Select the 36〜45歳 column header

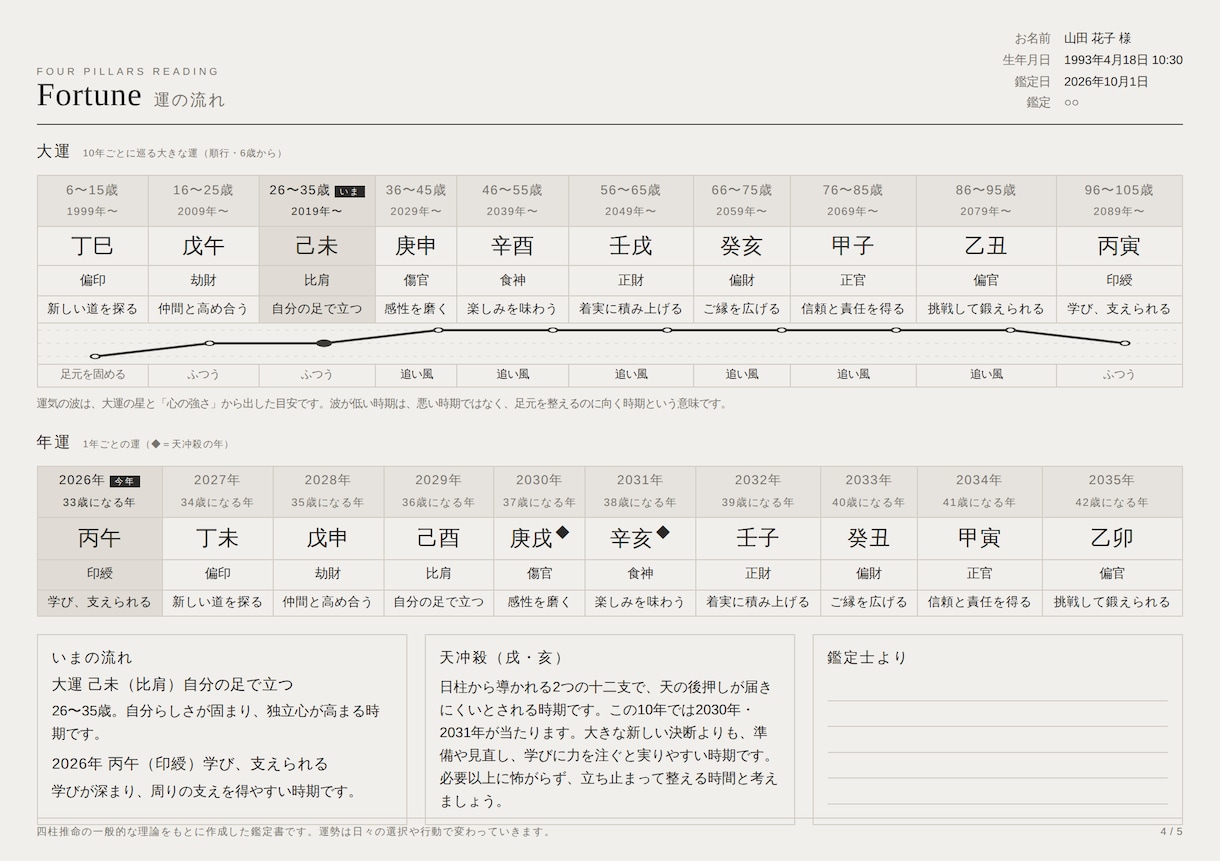[416, 201]
